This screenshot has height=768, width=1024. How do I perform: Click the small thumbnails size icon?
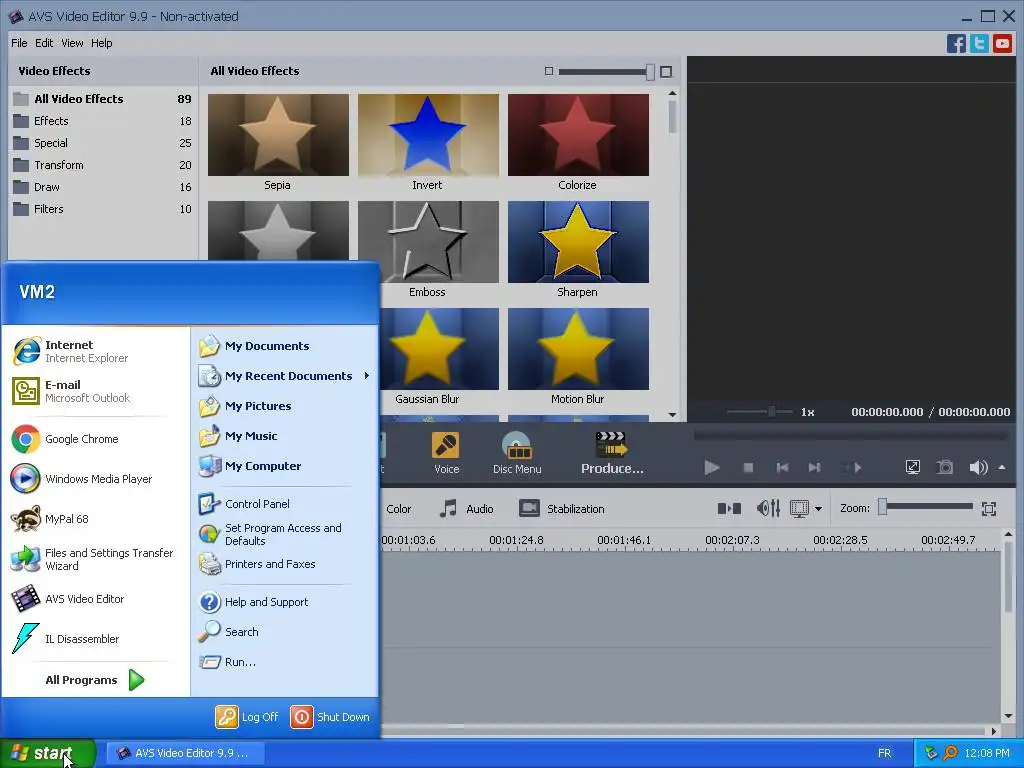(549, 71)
